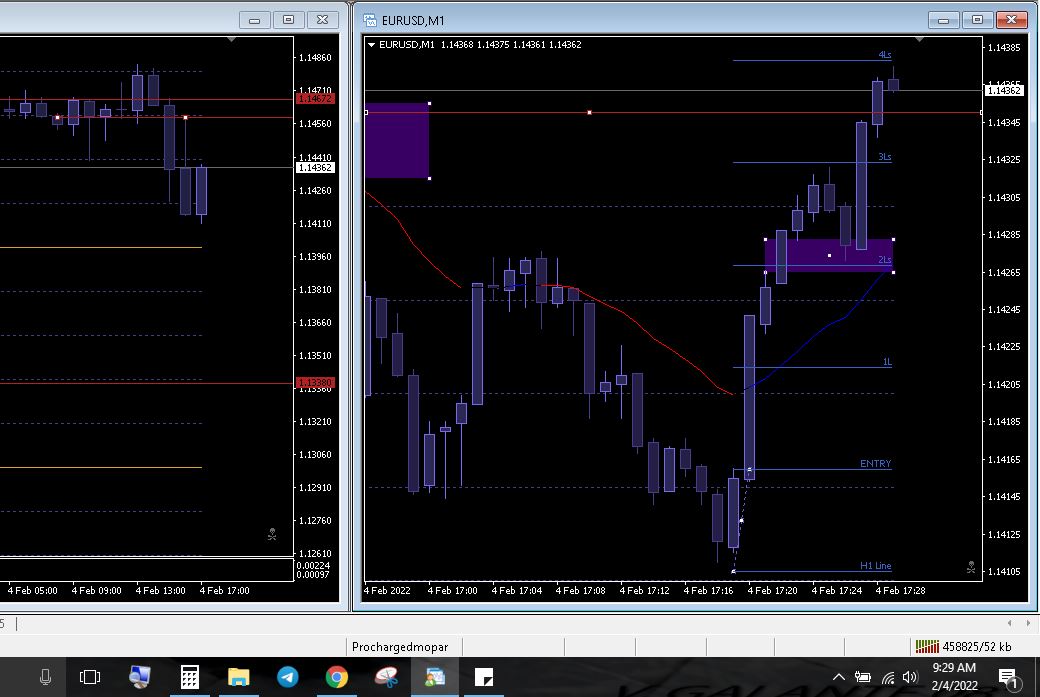Click the 4Ls level line label
Viewport: 1040px width, 697px height.
(884, 55)
